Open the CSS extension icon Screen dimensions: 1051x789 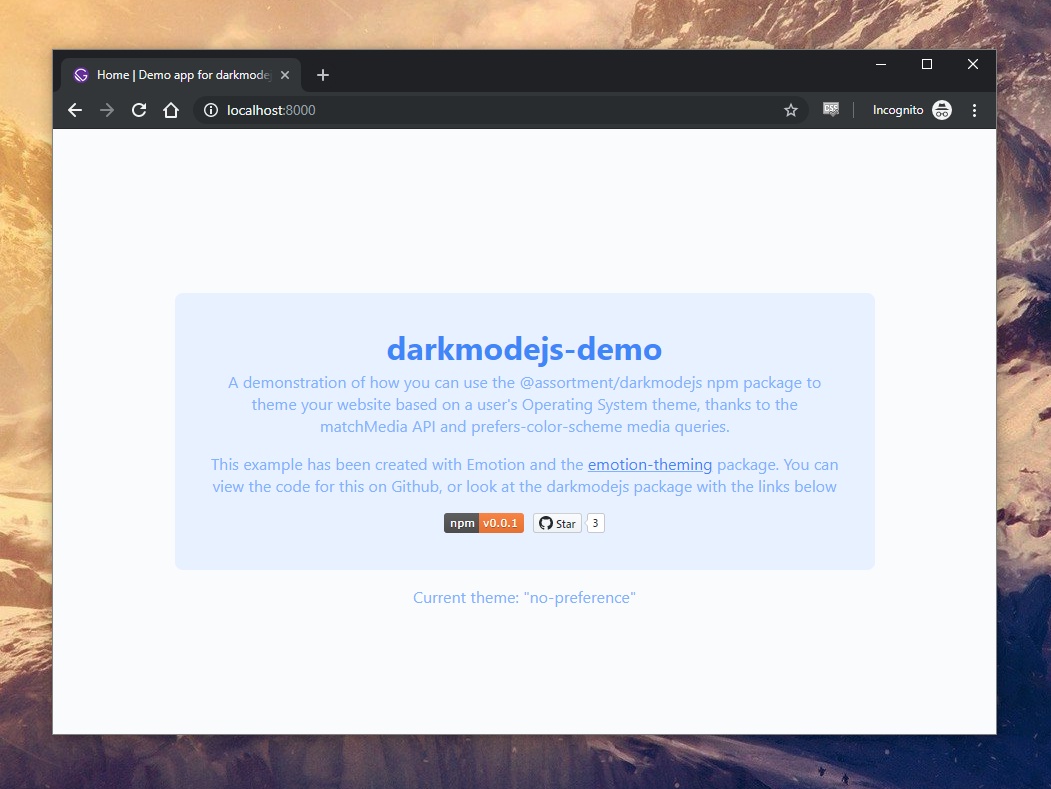click(831, 109)
